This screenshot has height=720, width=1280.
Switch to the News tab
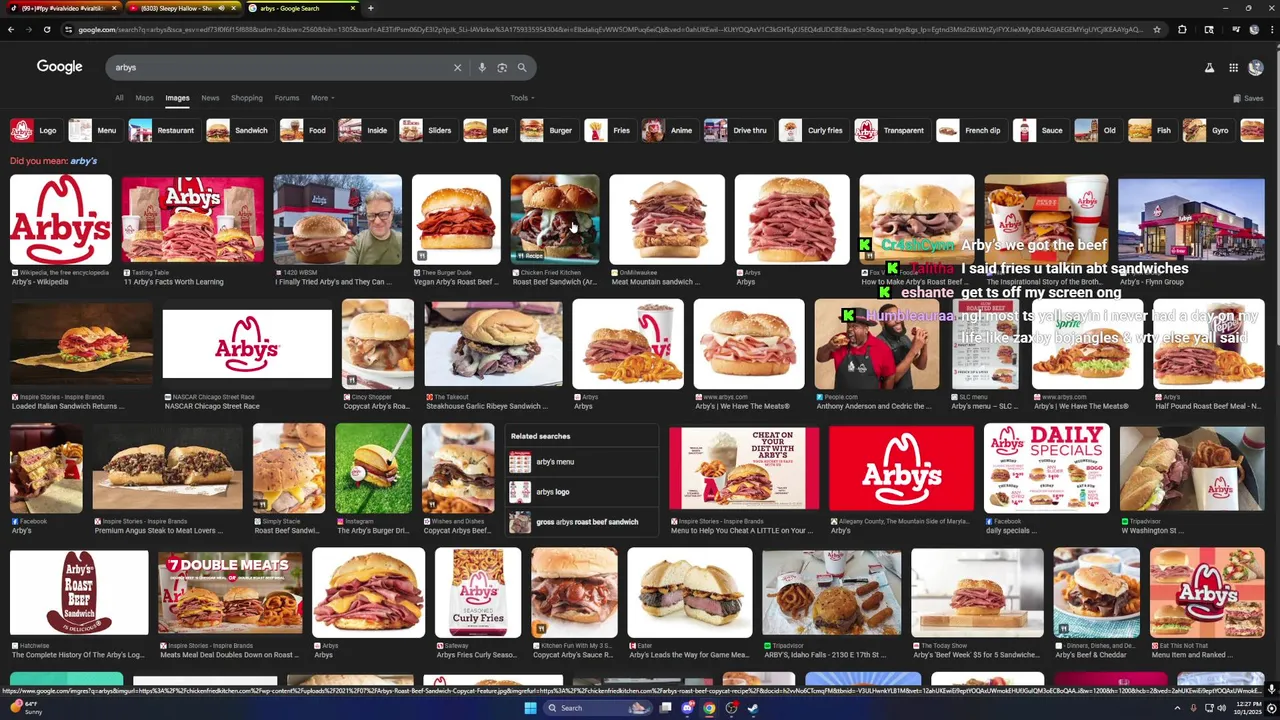pyautogui.click(x=210, y=98)
